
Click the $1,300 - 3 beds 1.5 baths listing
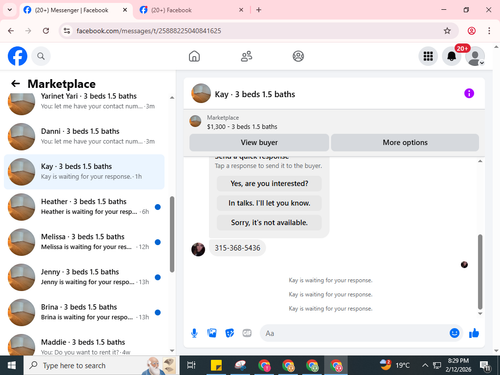tap(242, 127)
